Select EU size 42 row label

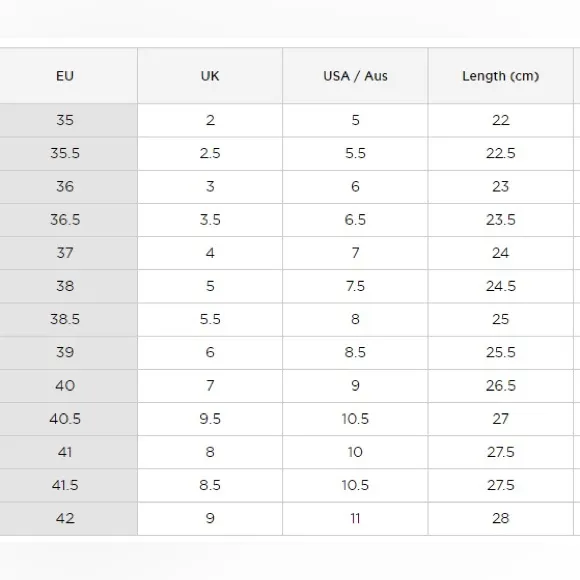[65, 518]
